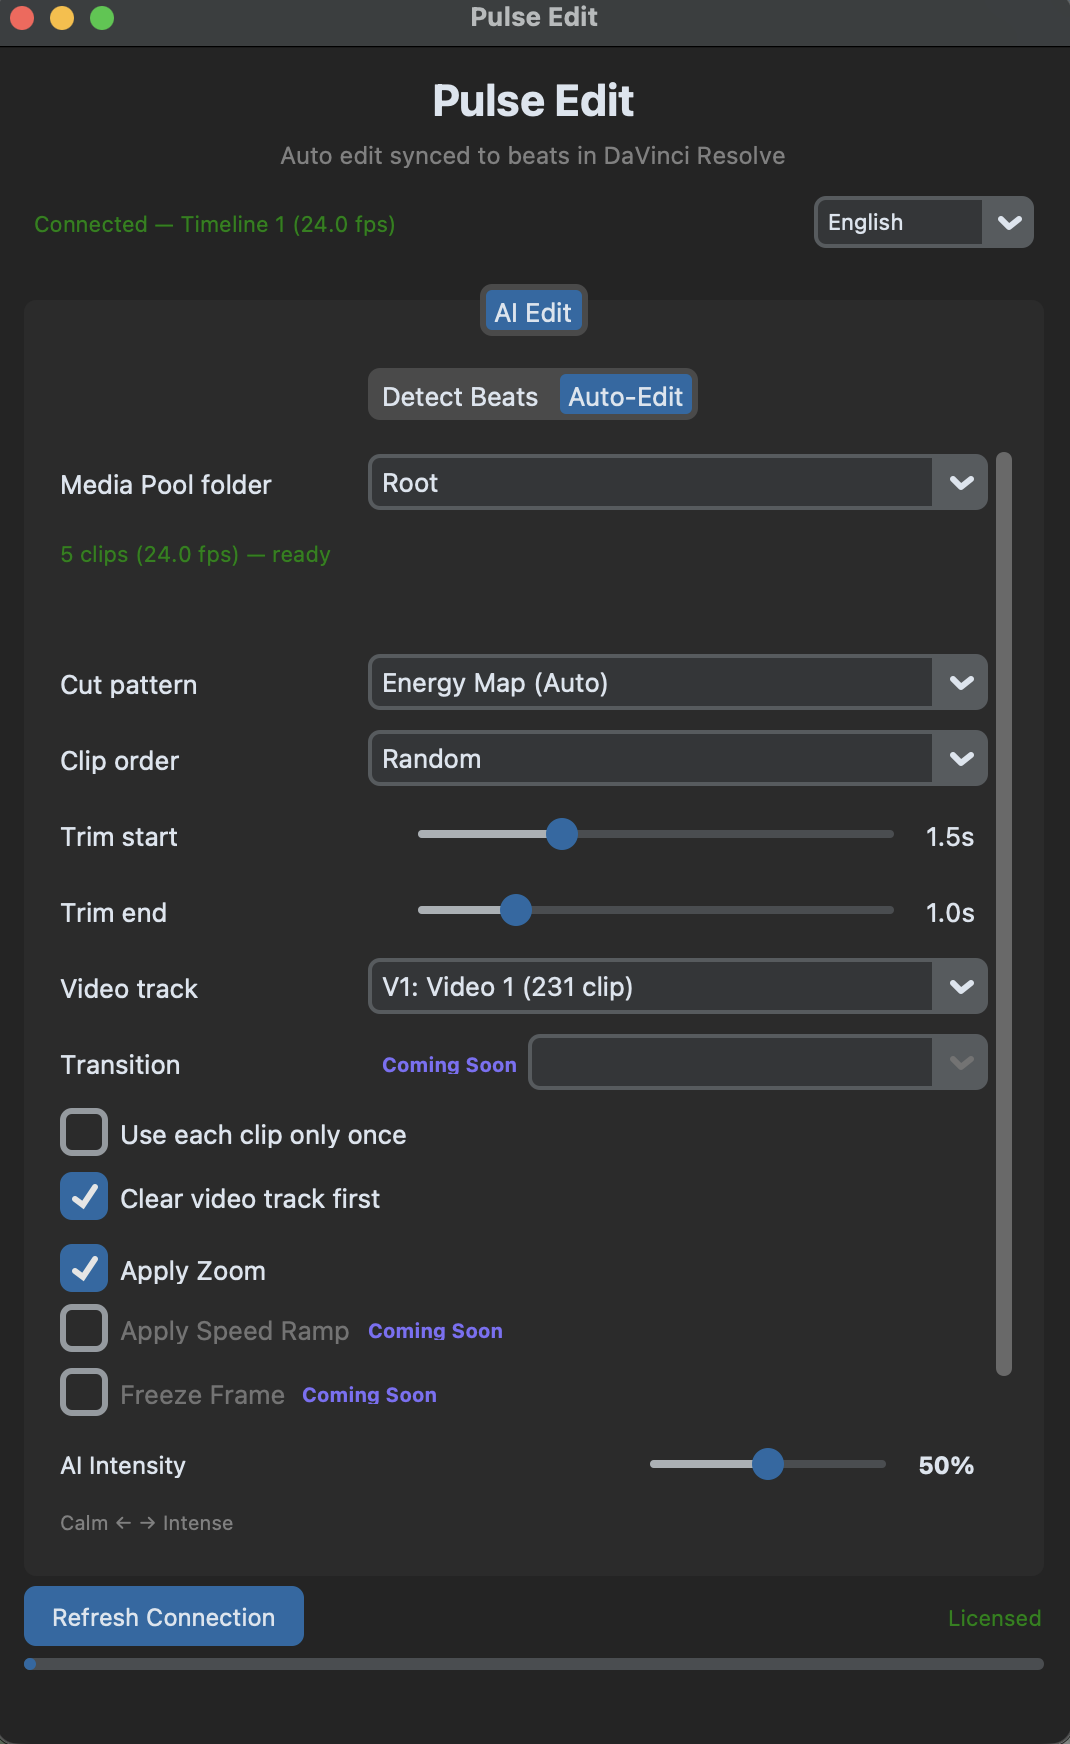Click the Video track label

click(x=129, y=989)
